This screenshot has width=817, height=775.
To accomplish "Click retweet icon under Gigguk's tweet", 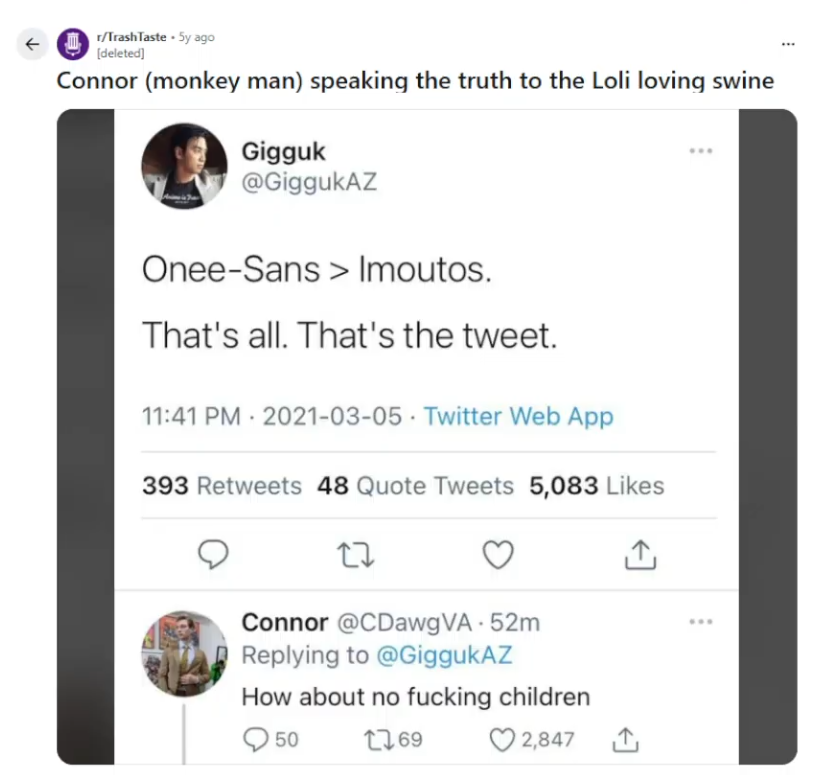I will [355, 555].
